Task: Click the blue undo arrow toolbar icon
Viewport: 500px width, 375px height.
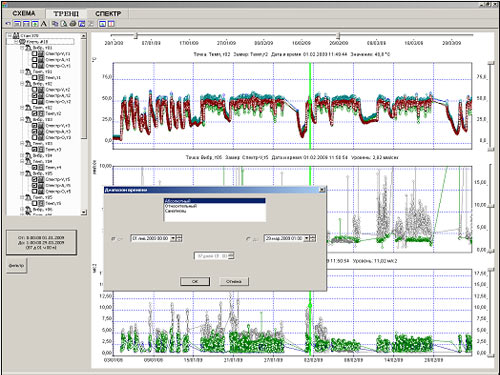Action: 8,24
